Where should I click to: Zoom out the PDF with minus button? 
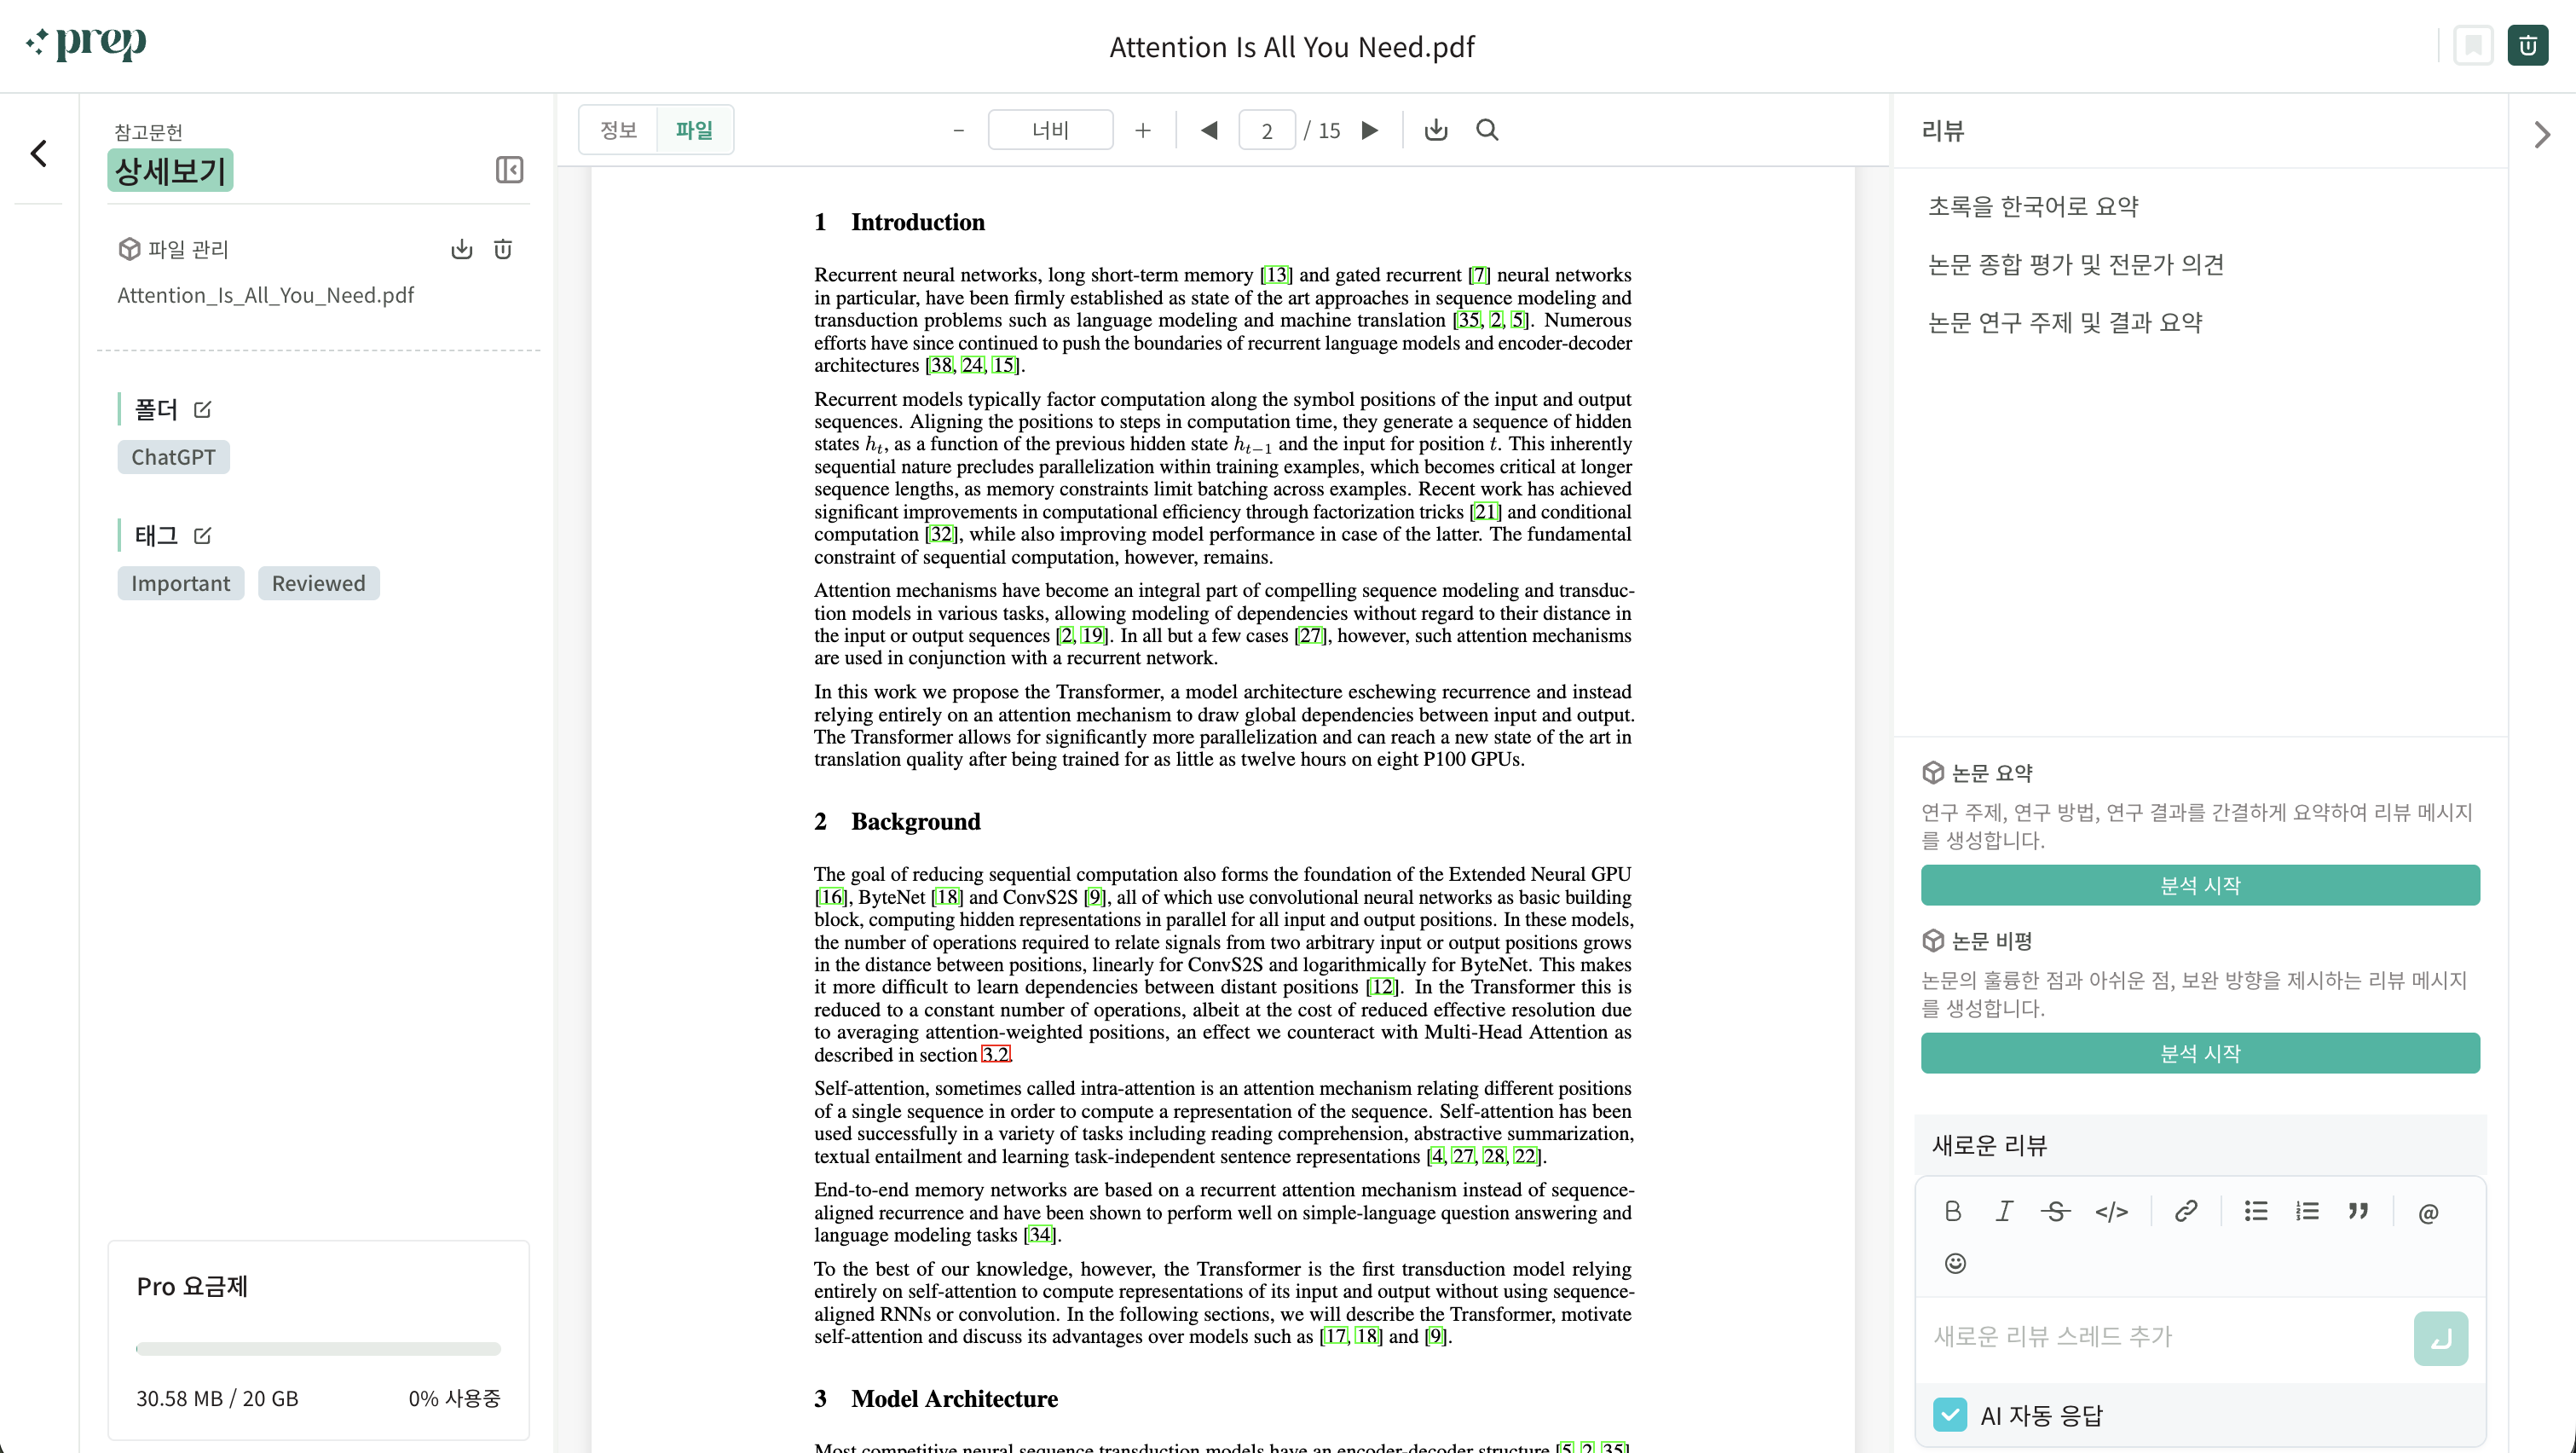pos(958,130)
